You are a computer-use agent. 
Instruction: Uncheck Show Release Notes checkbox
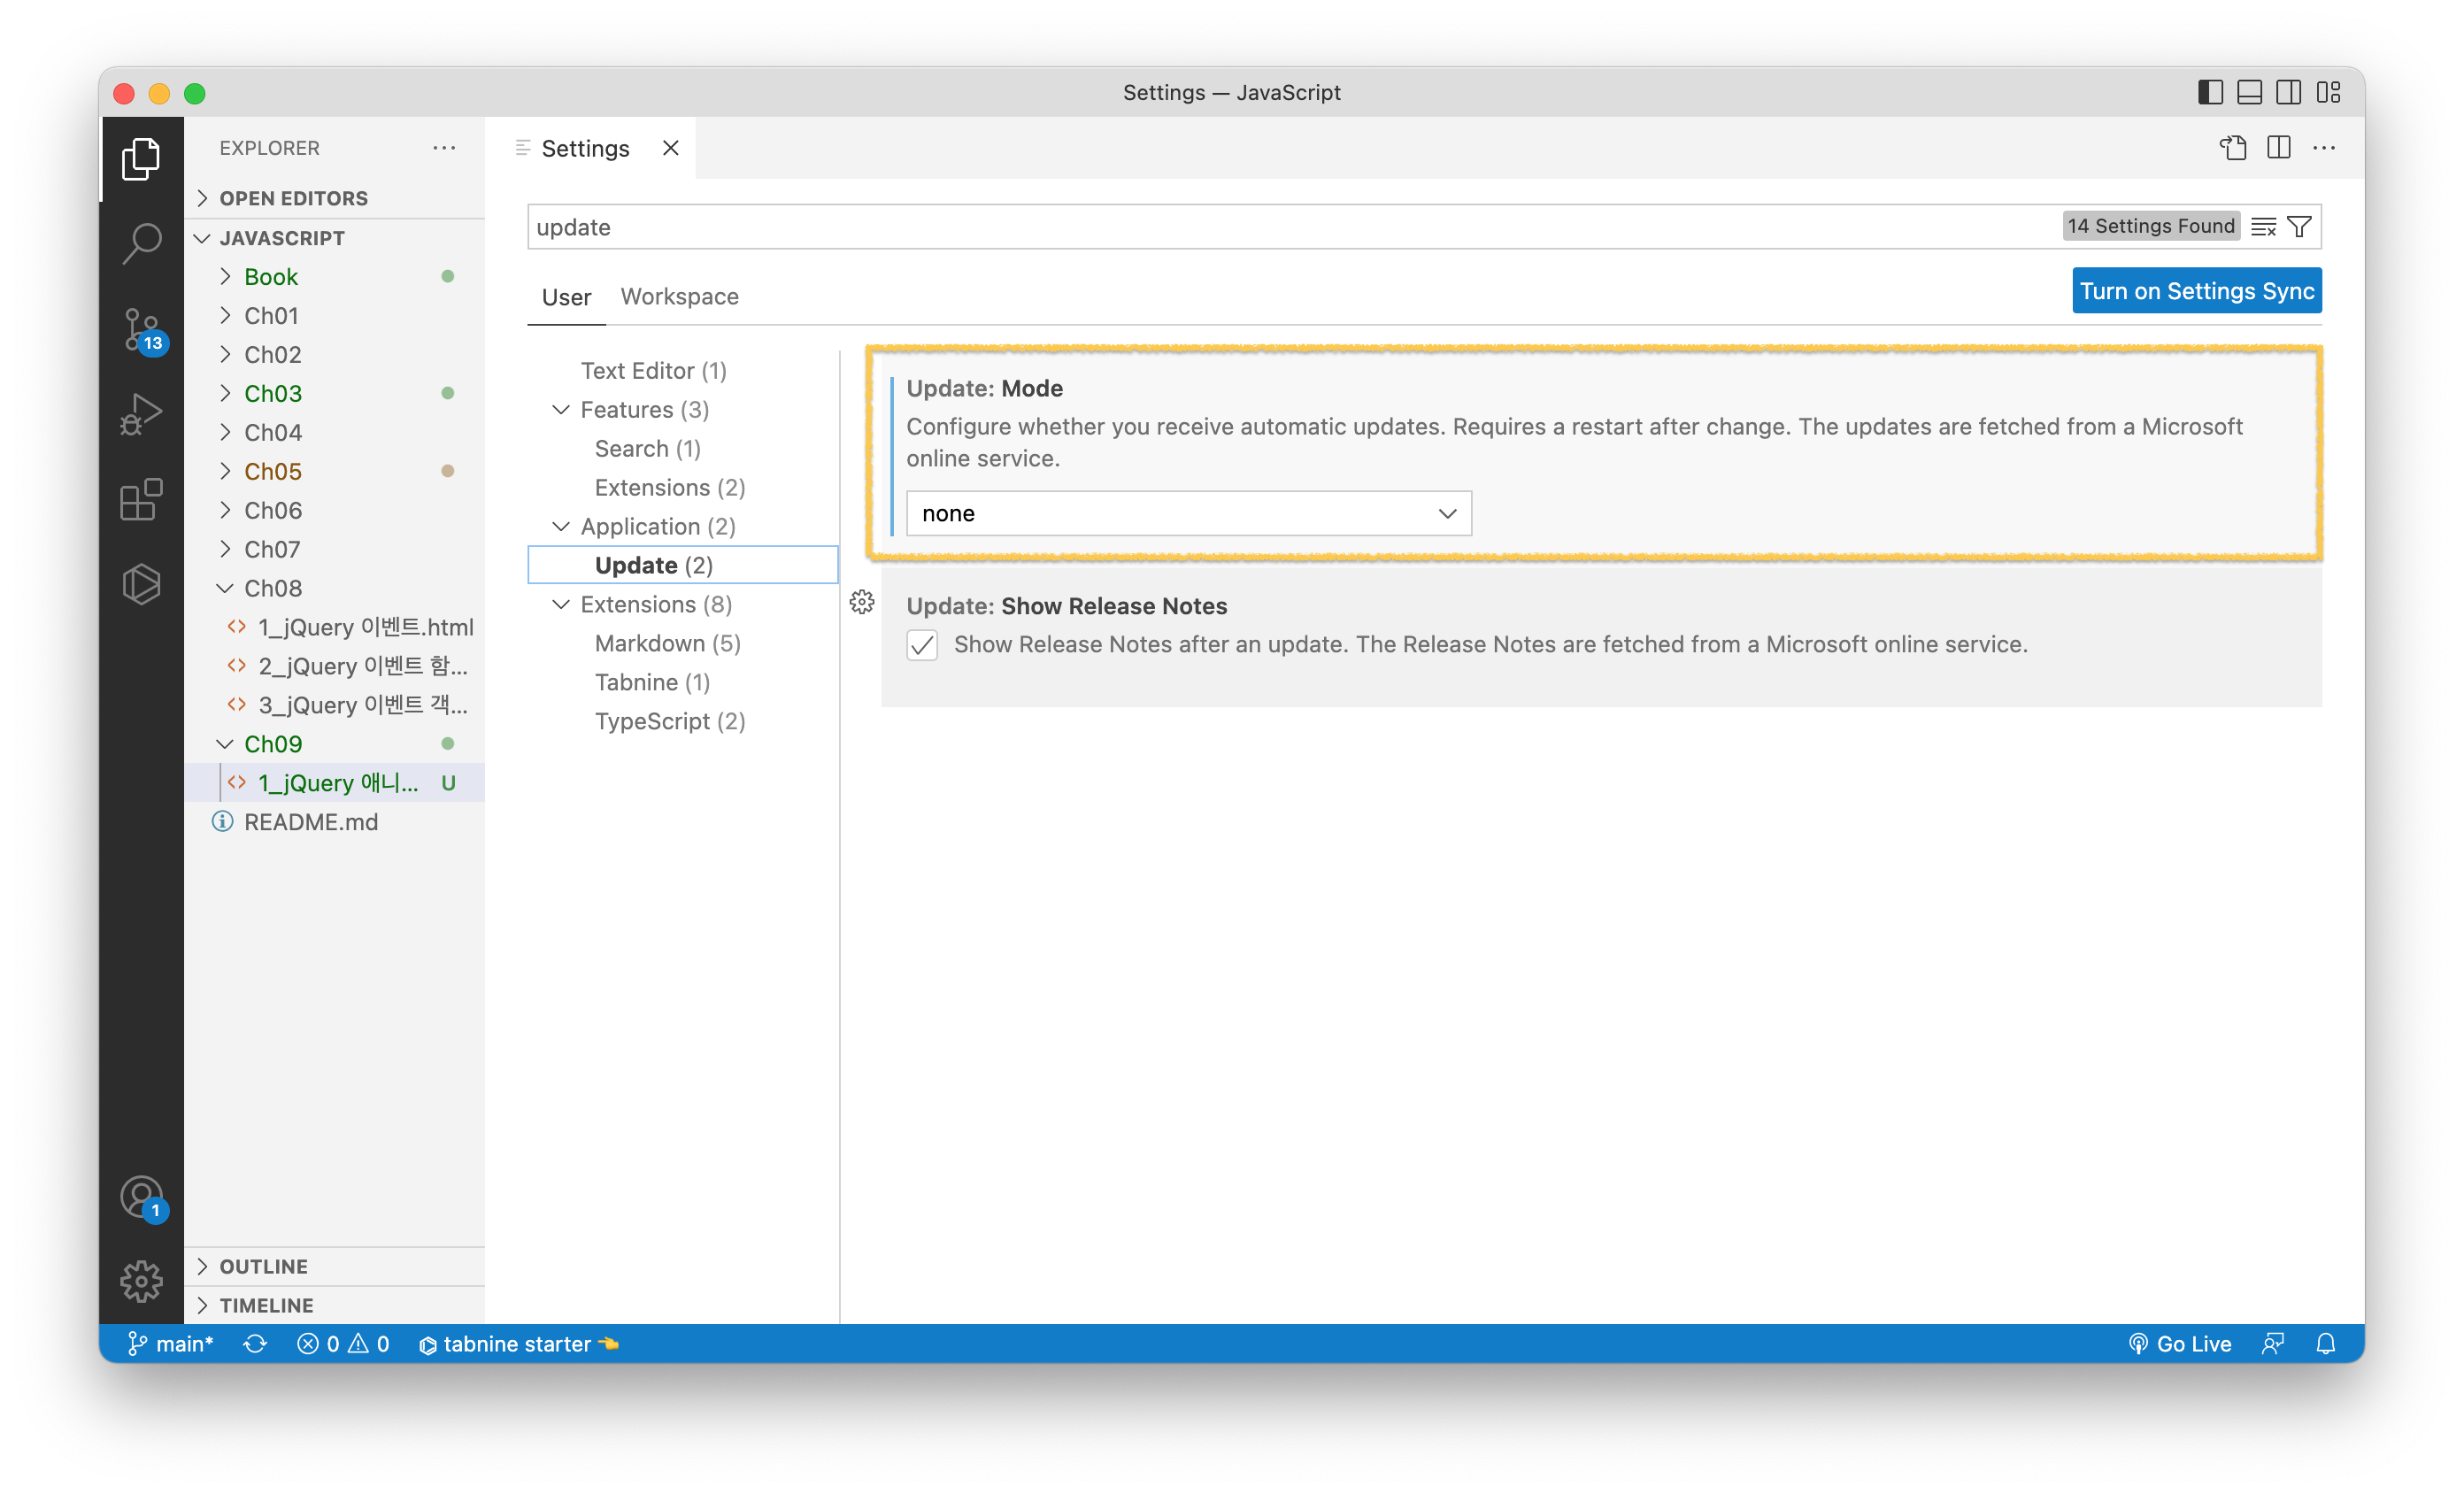point(922,645)
